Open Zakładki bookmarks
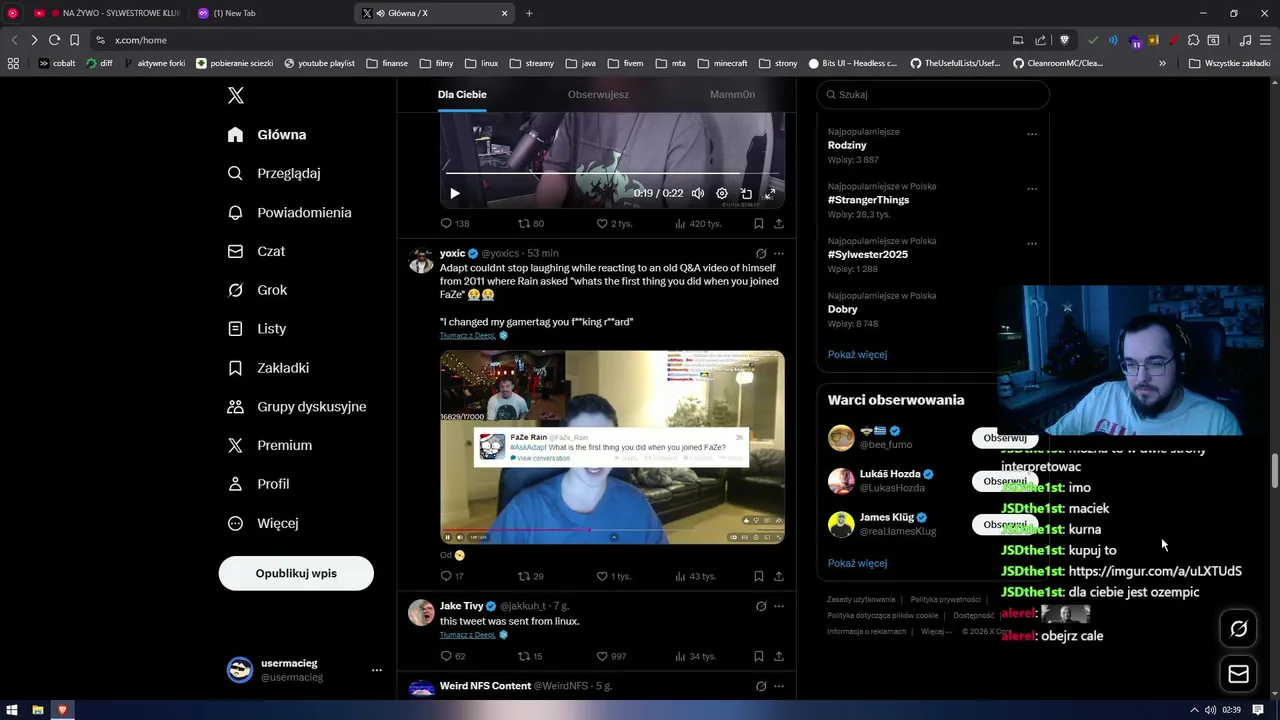Image resolution: width=1280 pixels, height=720 pixels. [x=268, y=367]
